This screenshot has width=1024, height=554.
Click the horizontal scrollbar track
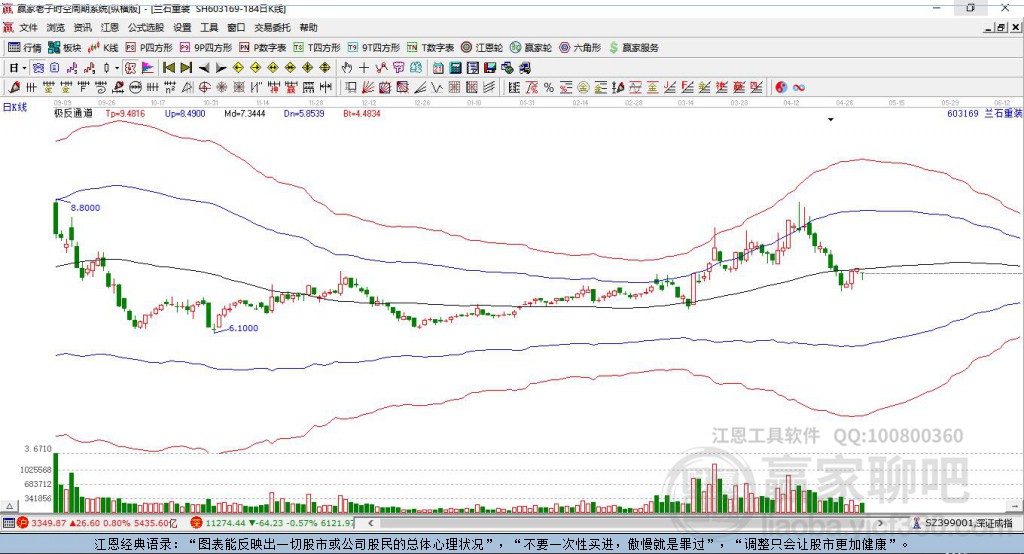coord(627,523)
